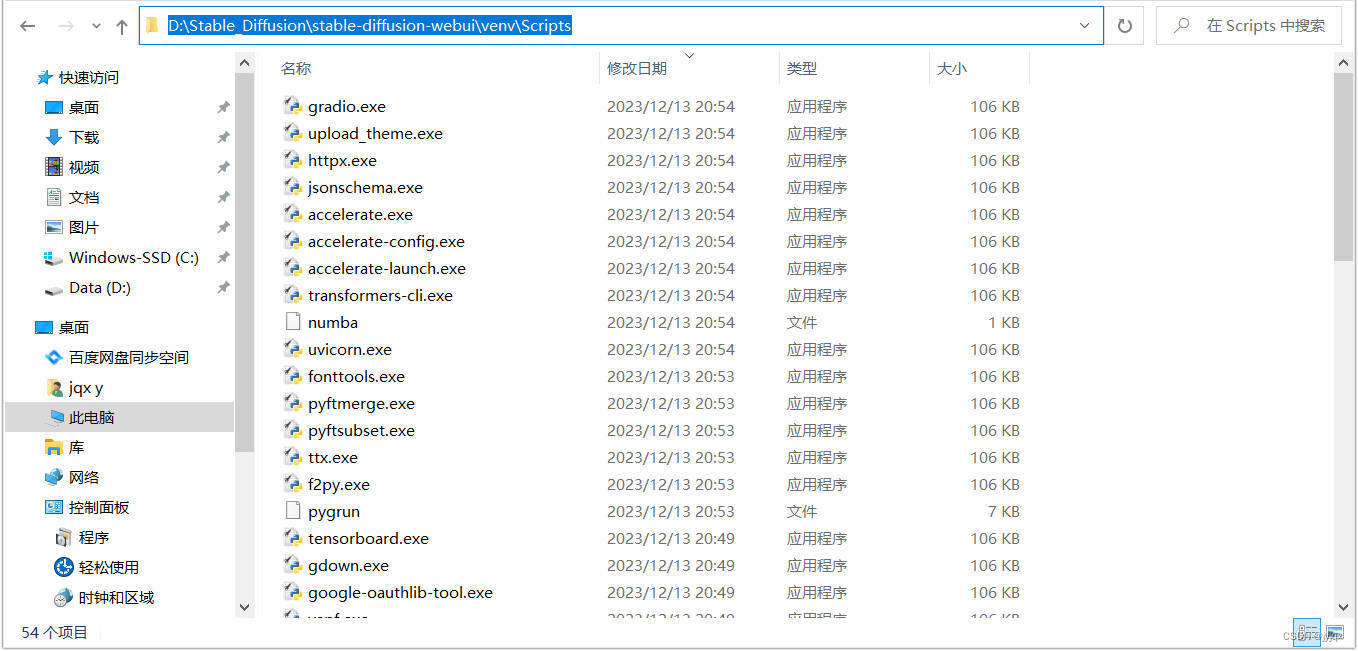Open 时钟和区域 in sidebar

tap(104, 597)
